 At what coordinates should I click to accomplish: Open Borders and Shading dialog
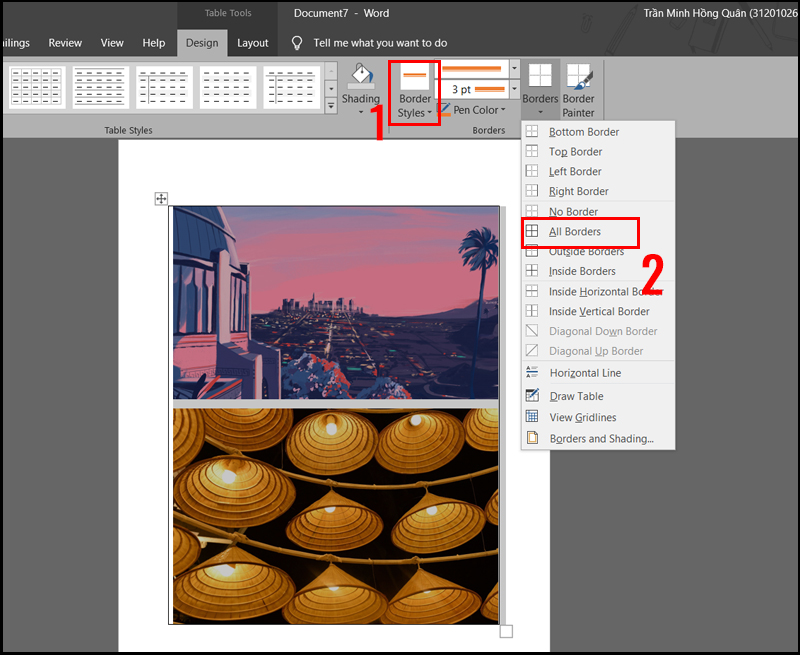598,439
